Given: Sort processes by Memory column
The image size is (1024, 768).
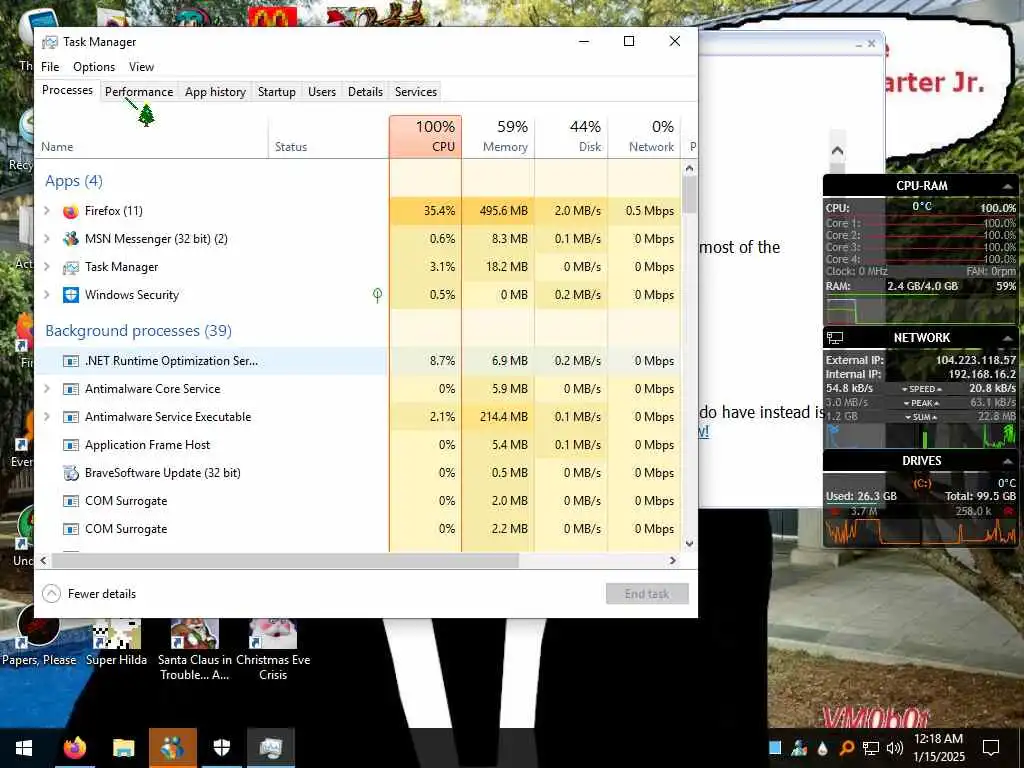Looking at the screenshot, I should pyautogui.click(x=498, y=136).
